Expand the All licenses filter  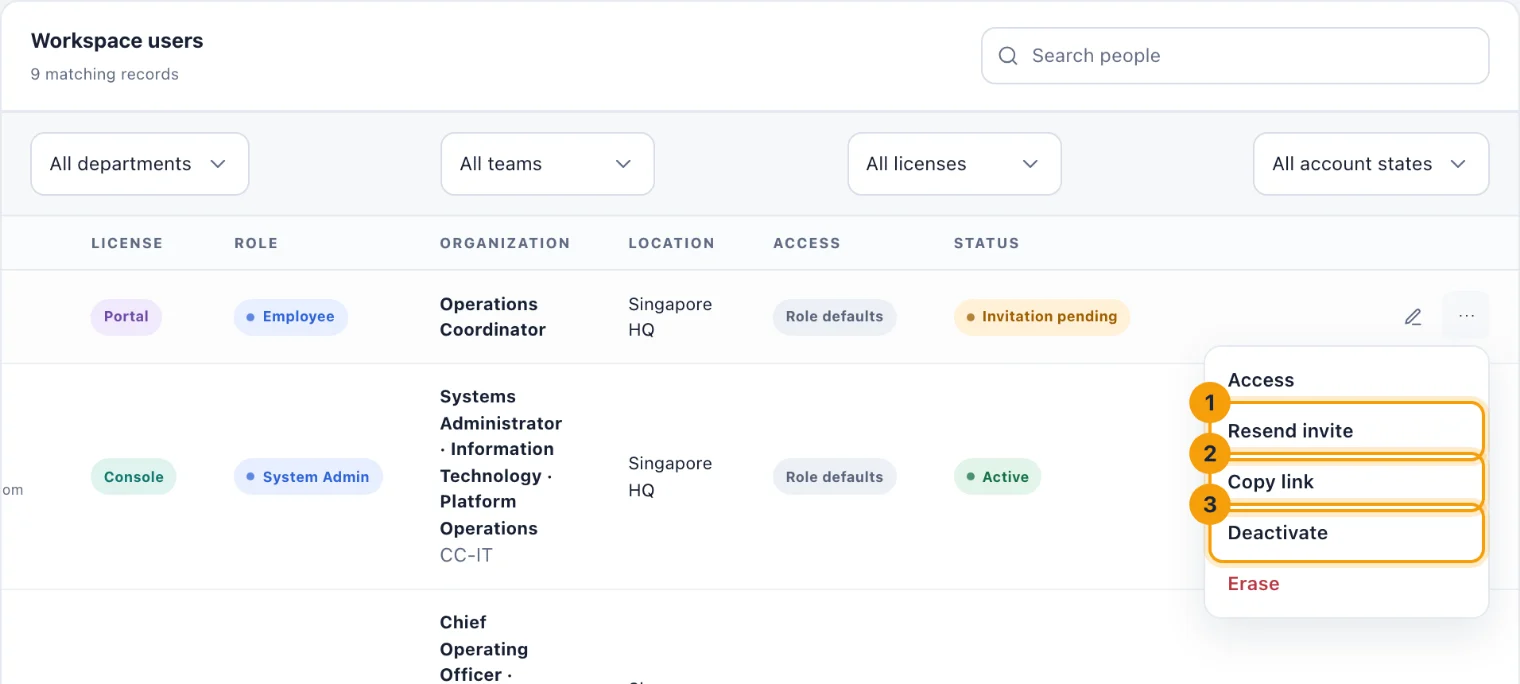pyautogui.click(x=954, y=164)
